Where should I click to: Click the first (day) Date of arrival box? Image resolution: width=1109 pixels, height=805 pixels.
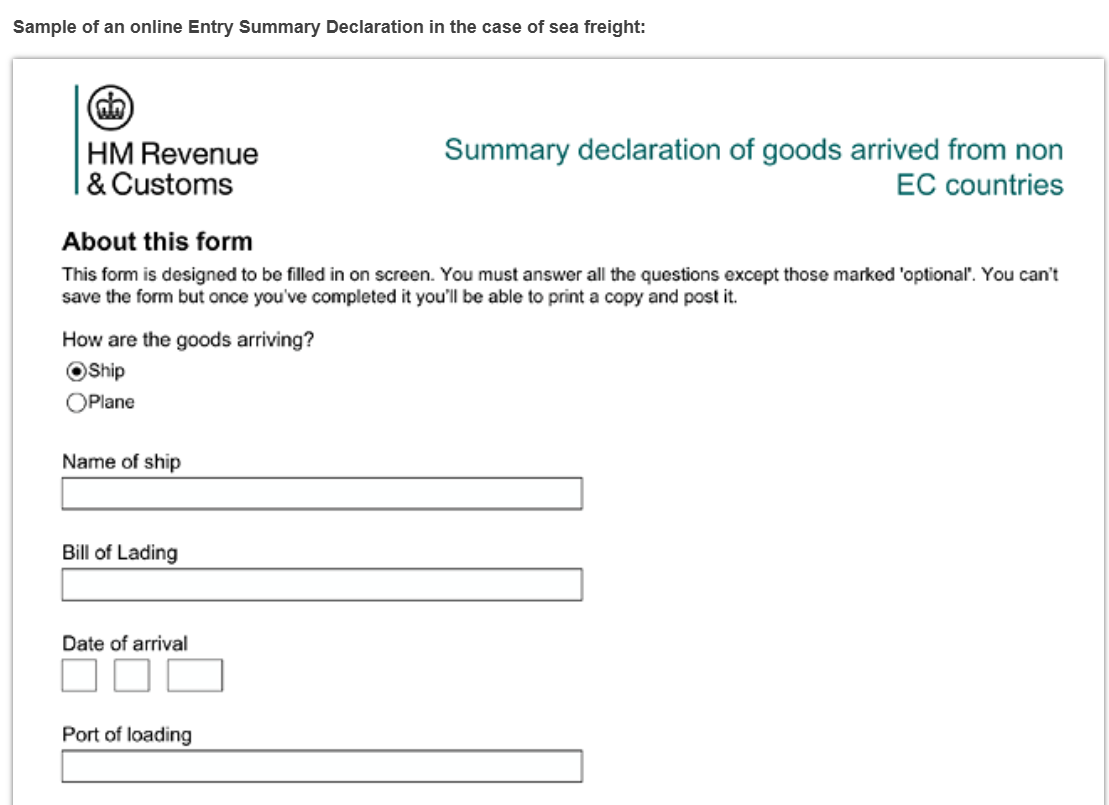(x=79, y=675)
